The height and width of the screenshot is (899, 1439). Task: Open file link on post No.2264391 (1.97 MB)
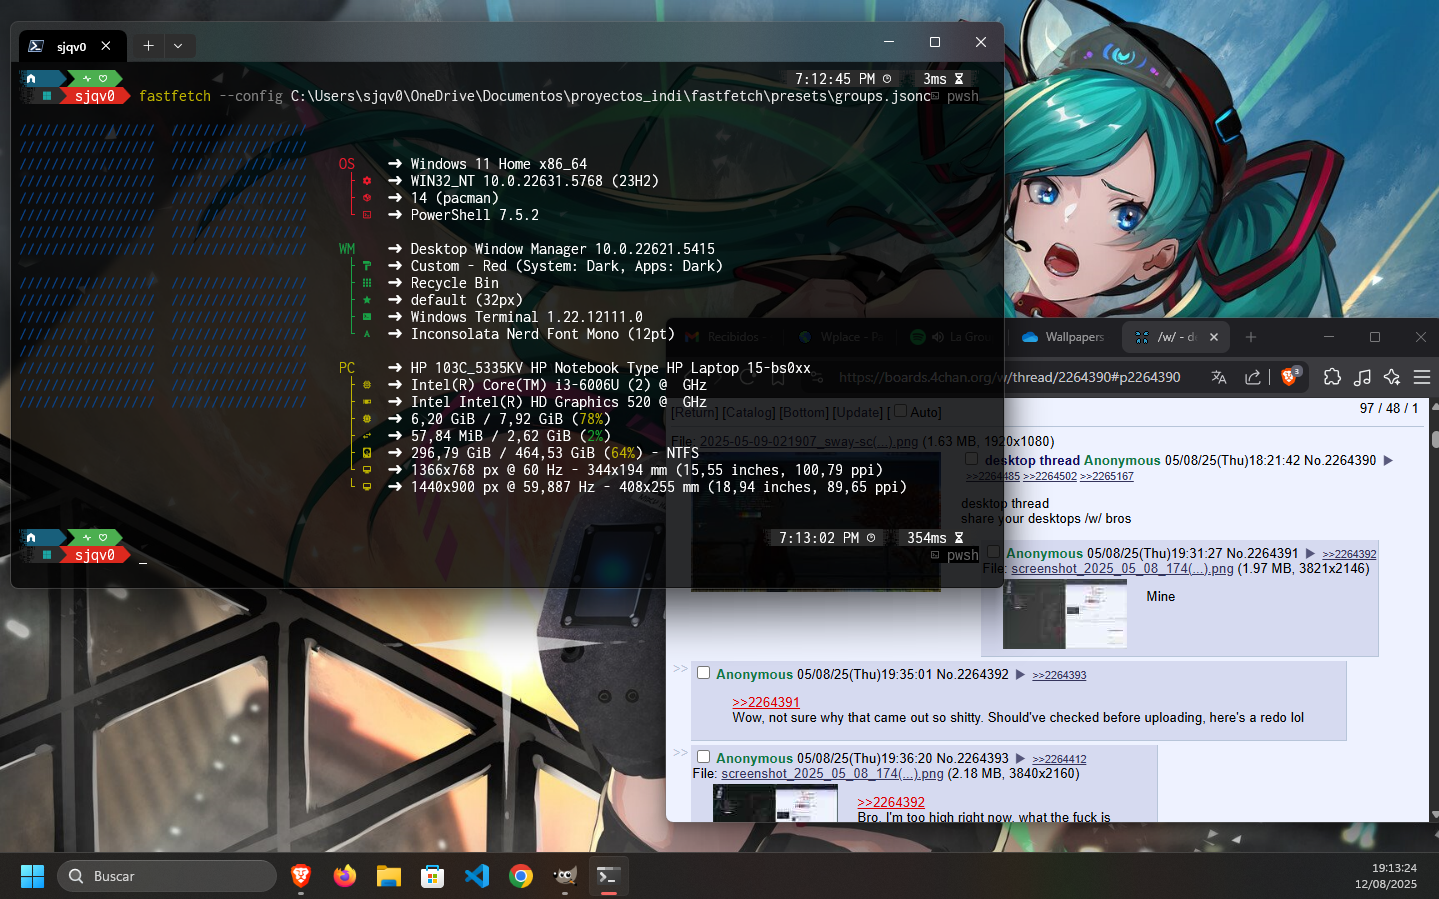point(1122,568)
